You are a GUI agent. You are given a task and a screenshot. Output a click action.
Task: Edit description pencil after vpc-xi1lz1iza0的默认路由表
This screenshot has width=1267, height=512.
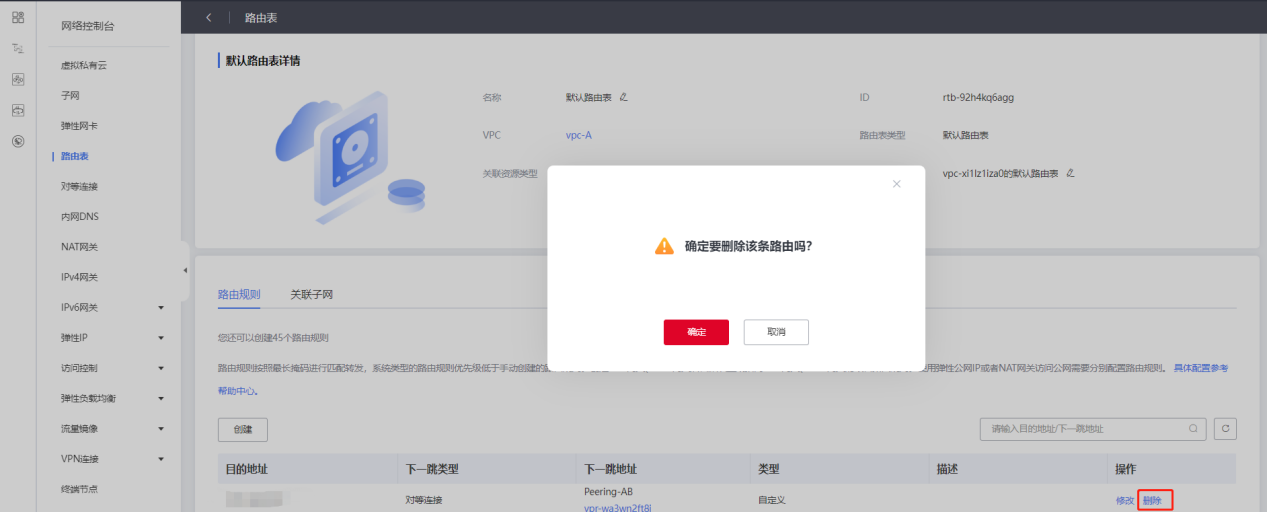(x=1070, y=173)
